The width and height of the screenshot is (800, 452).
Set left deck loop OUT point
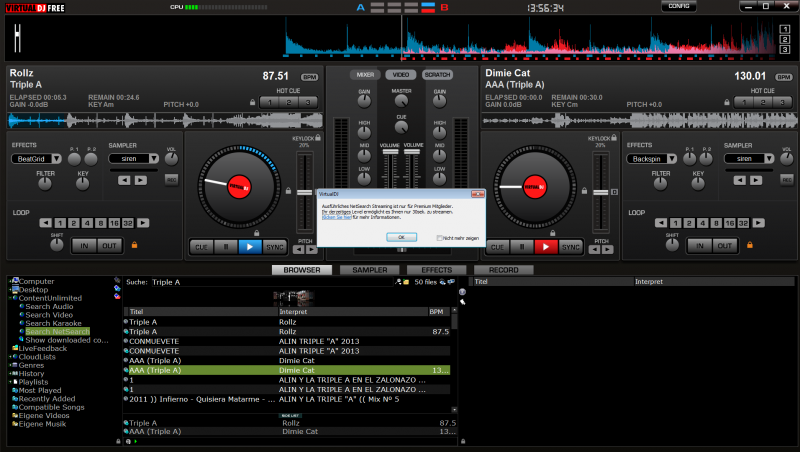point(109,246)
